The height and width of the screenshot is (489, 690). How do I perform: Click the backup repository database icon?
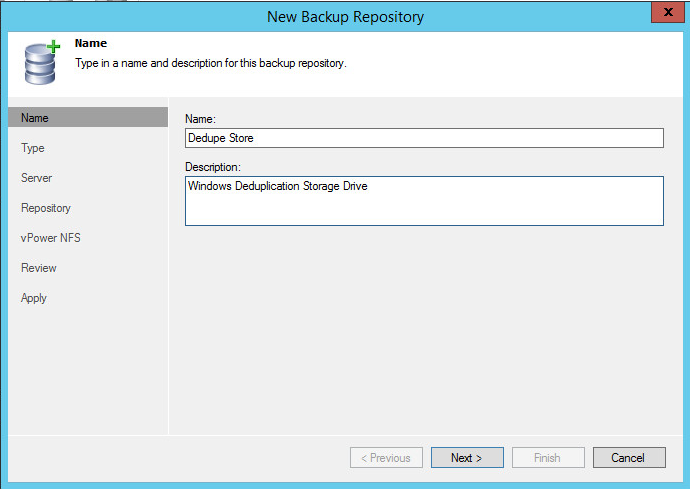(x=42, y=62)
